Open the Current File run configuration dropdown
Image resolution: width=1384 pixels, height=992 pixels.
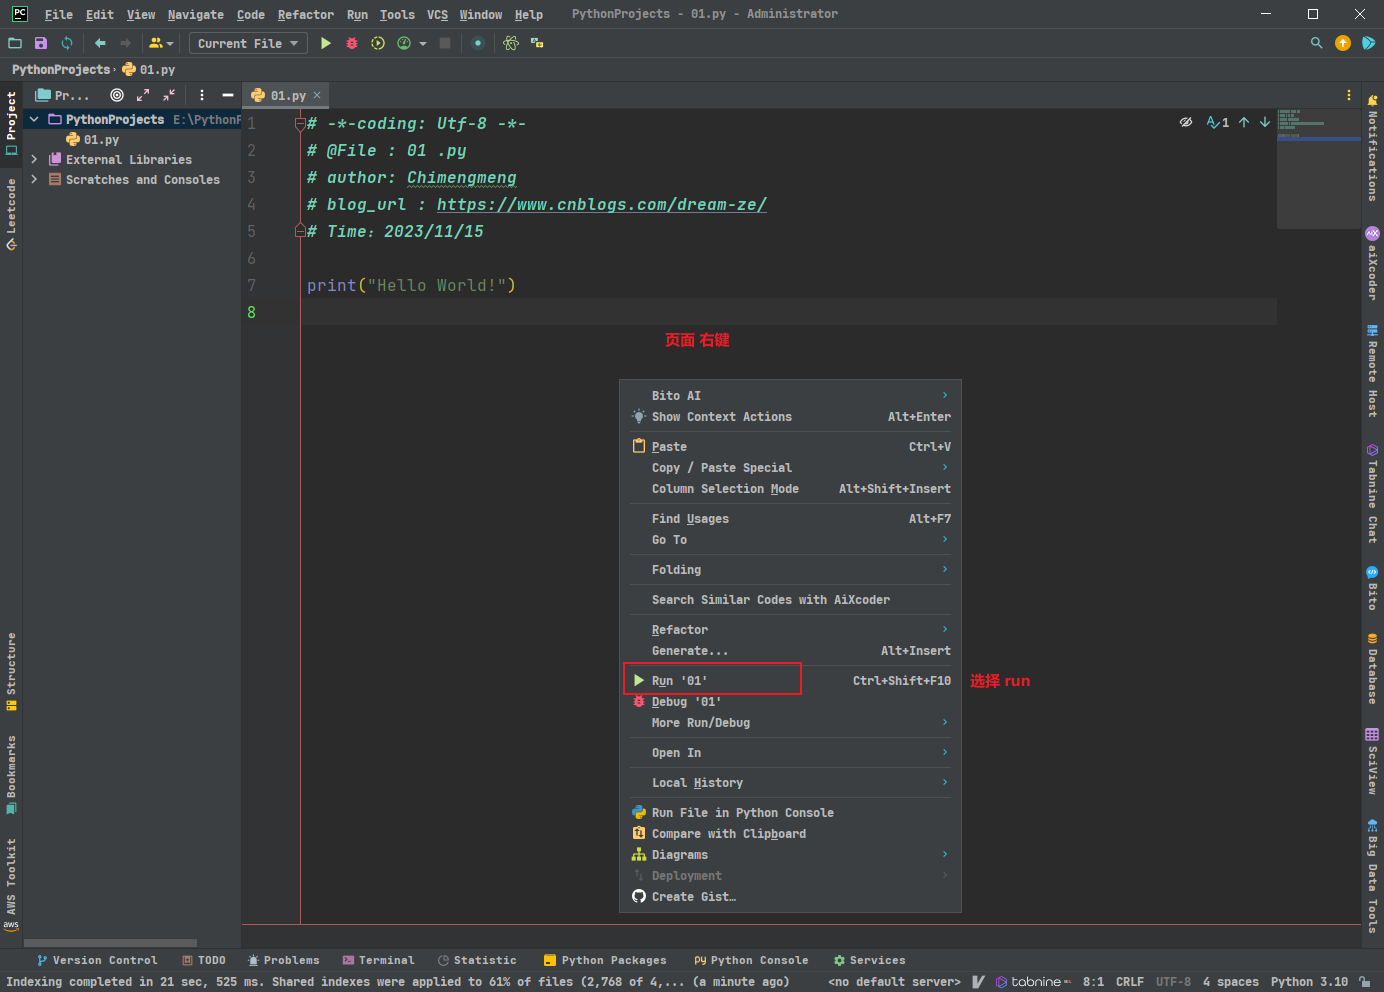[x=248, y=43]
